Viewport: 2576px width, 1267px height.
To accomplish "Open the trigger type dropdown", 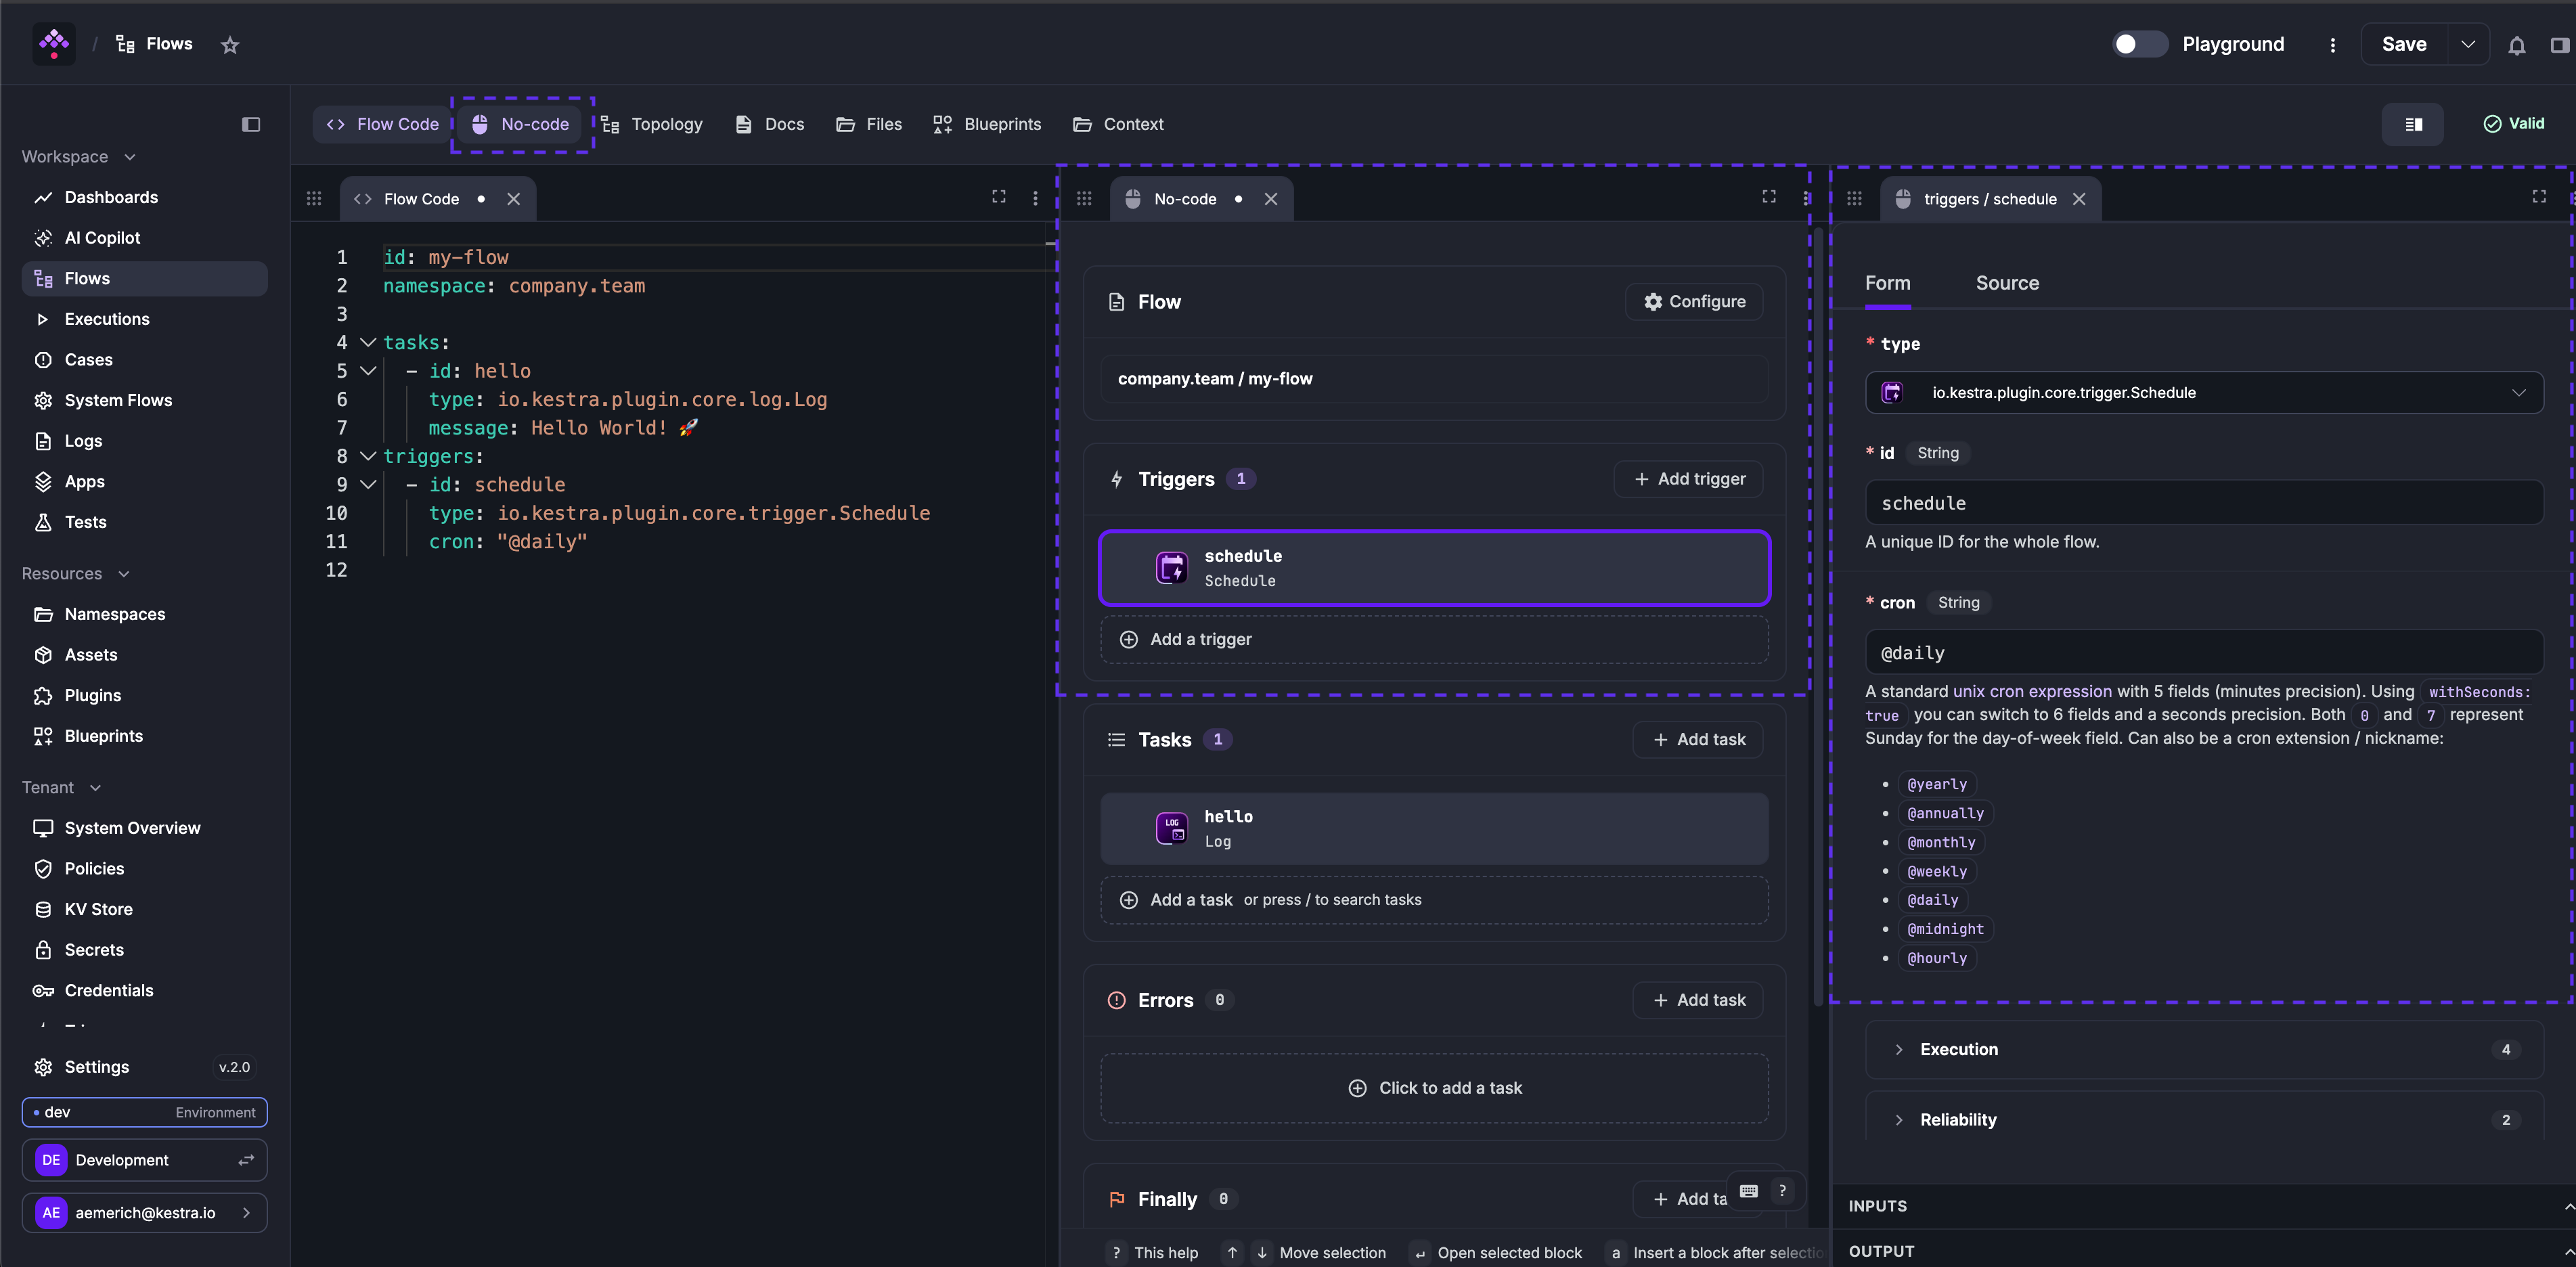I will pos(2204,393).
